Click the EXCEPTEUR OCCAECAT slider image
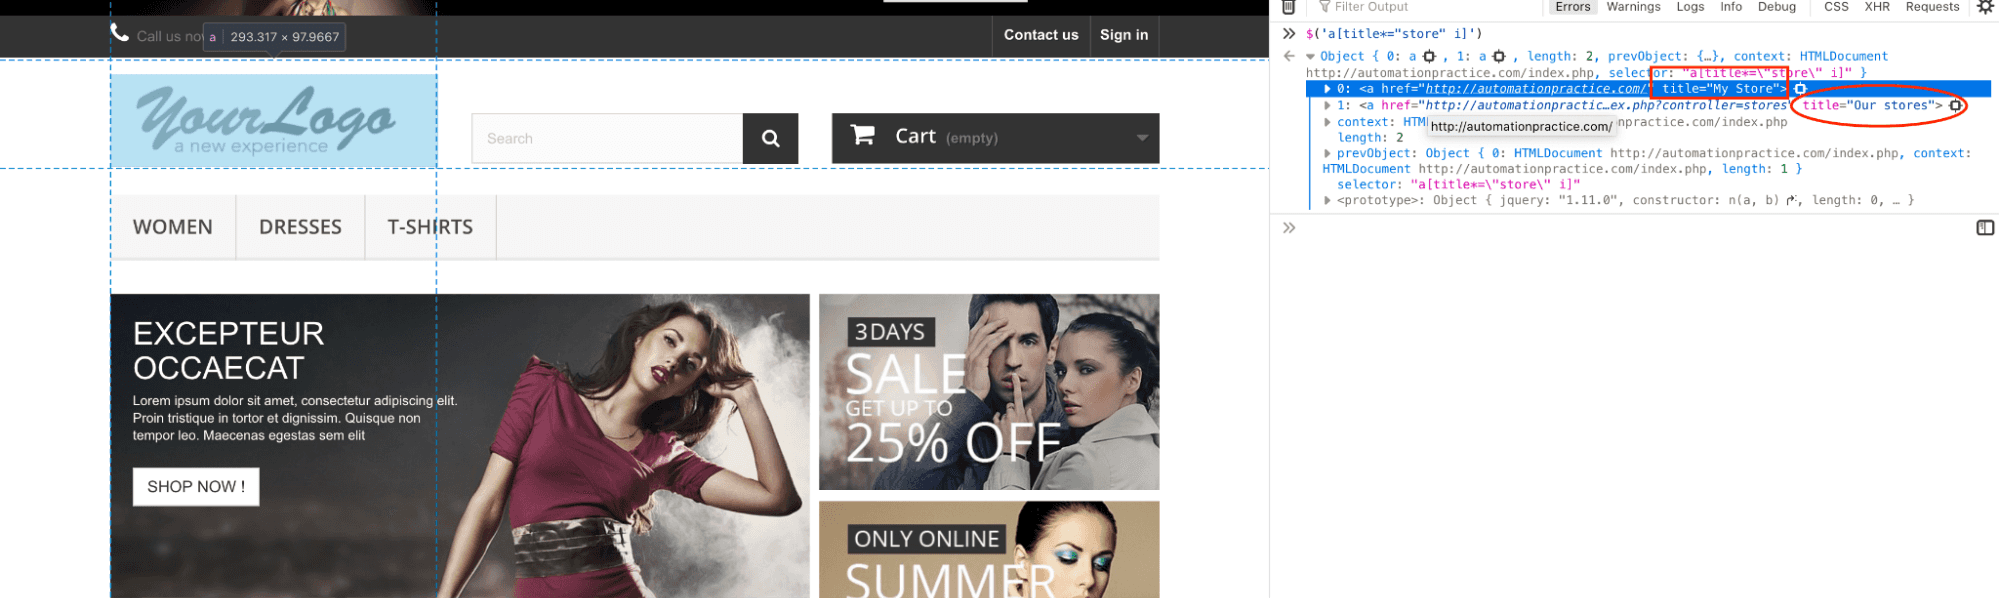 (460, 446)
